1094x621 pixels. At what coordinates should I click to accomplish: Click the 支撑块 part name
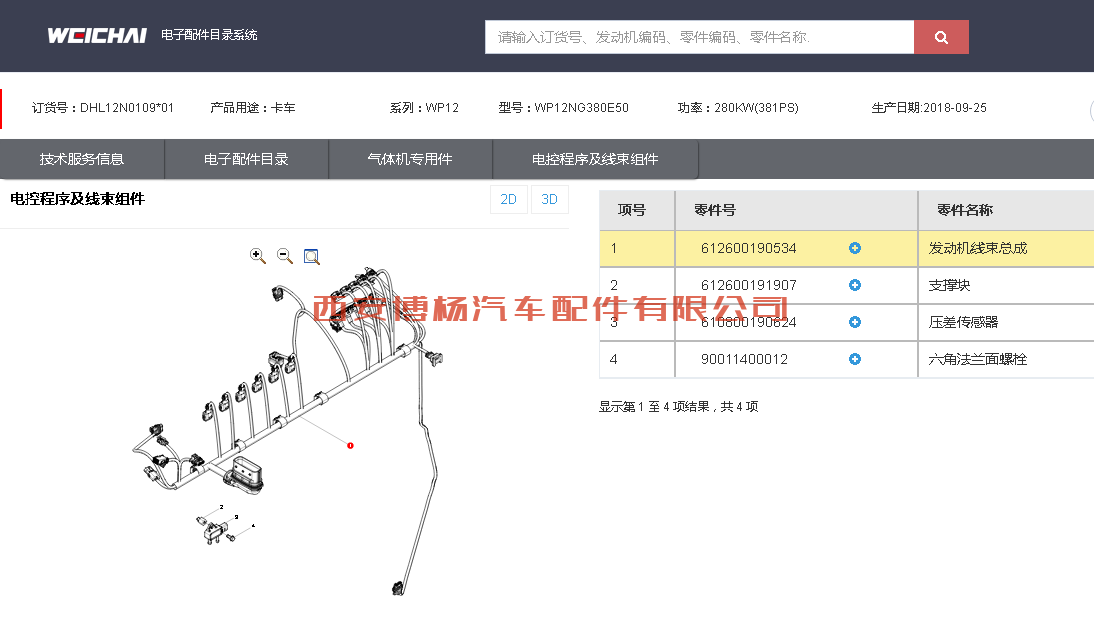click(x=950, y=285)
